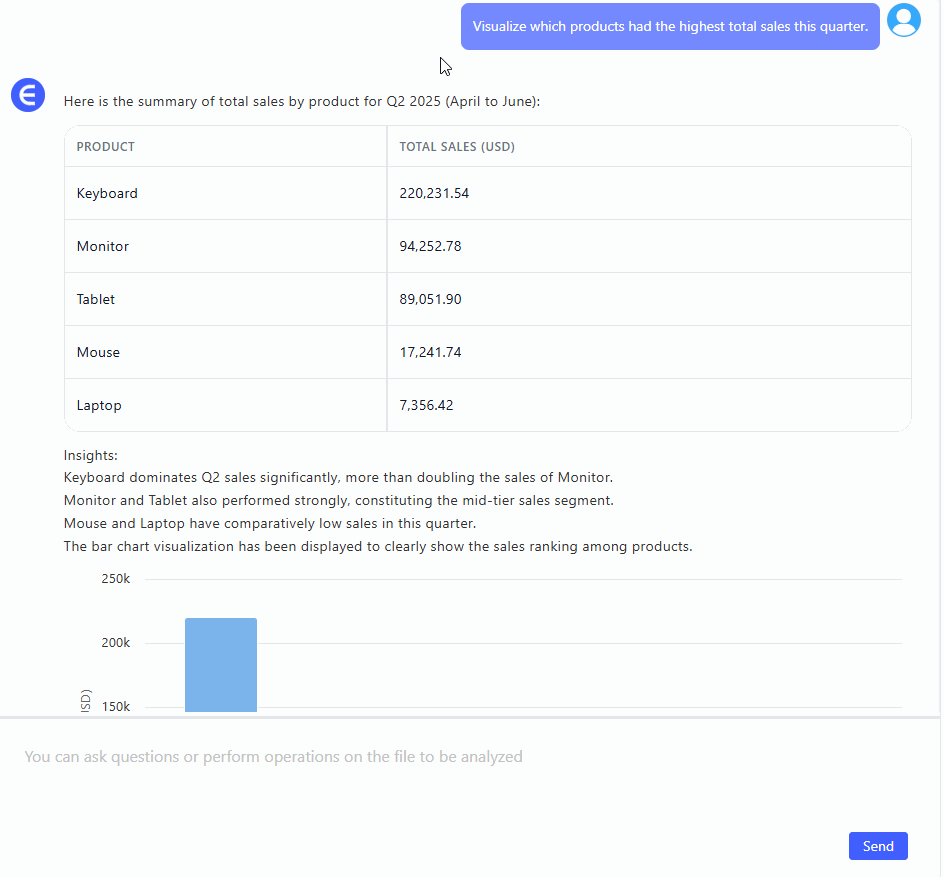Select the Mouse product cell

click(98, 352)
